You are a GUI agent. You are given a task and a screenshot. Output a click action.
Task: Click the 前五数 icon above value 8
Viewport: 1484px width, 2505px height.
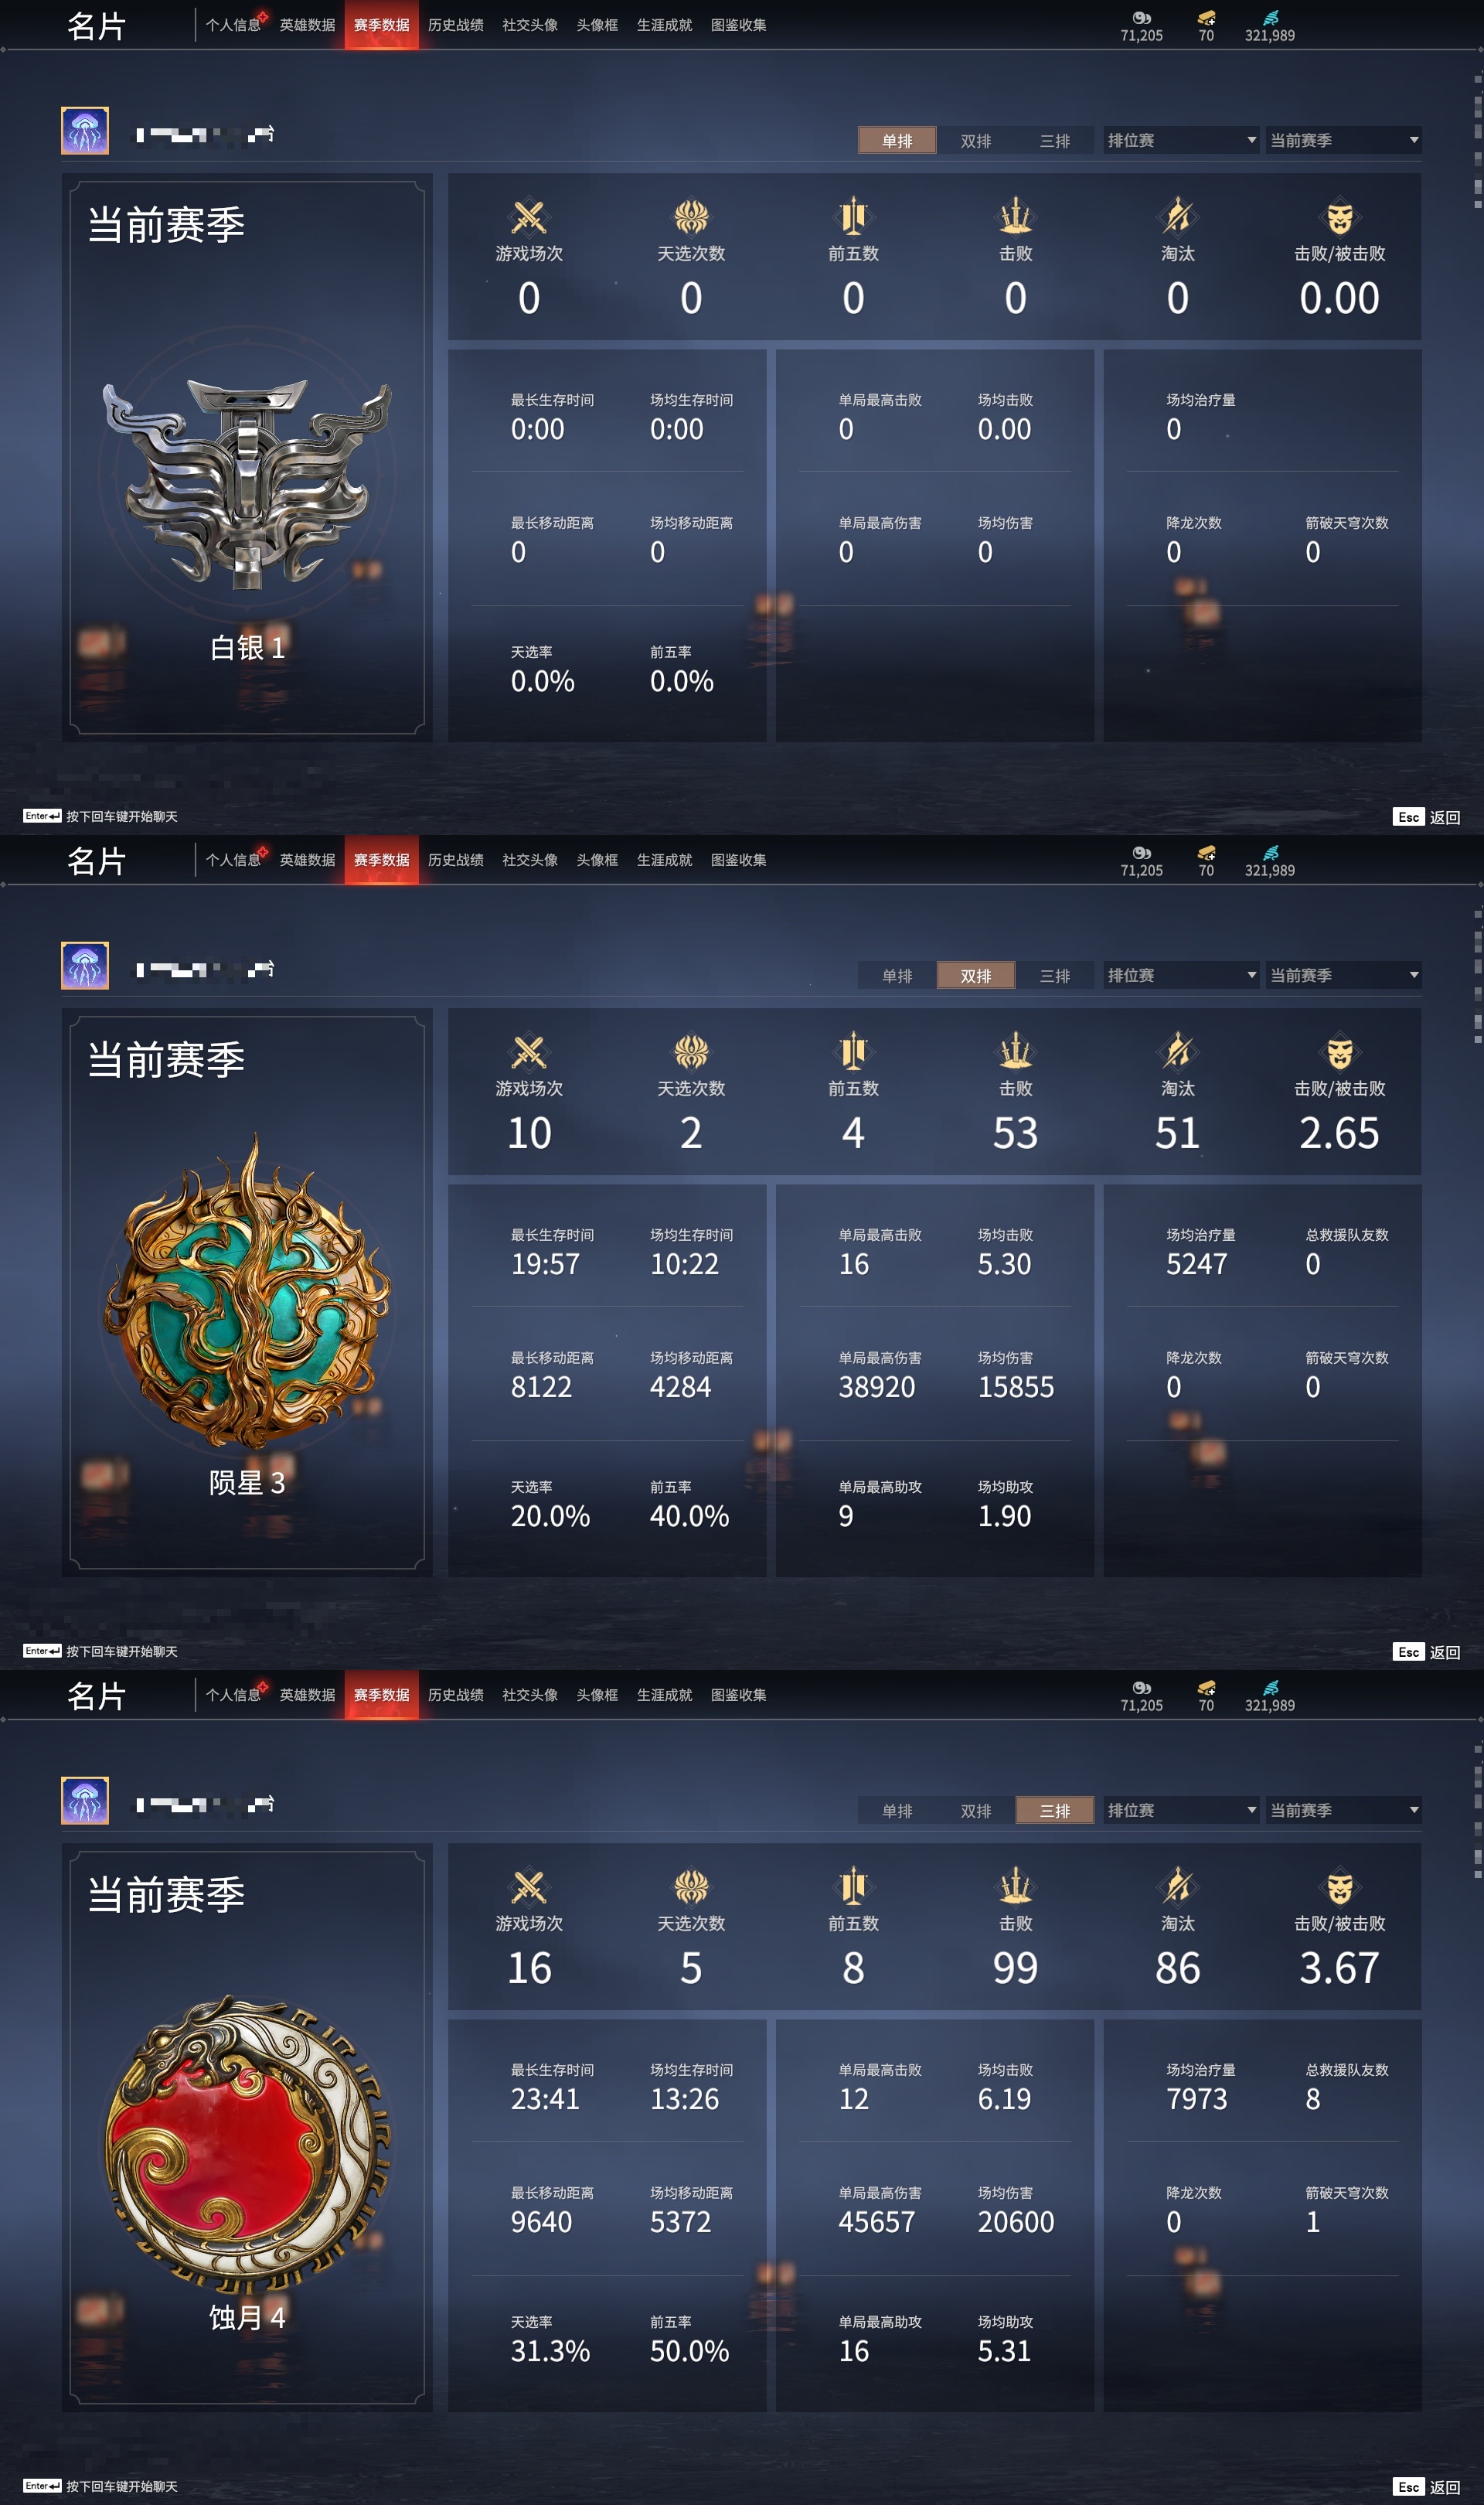(x=853, y=1886)
